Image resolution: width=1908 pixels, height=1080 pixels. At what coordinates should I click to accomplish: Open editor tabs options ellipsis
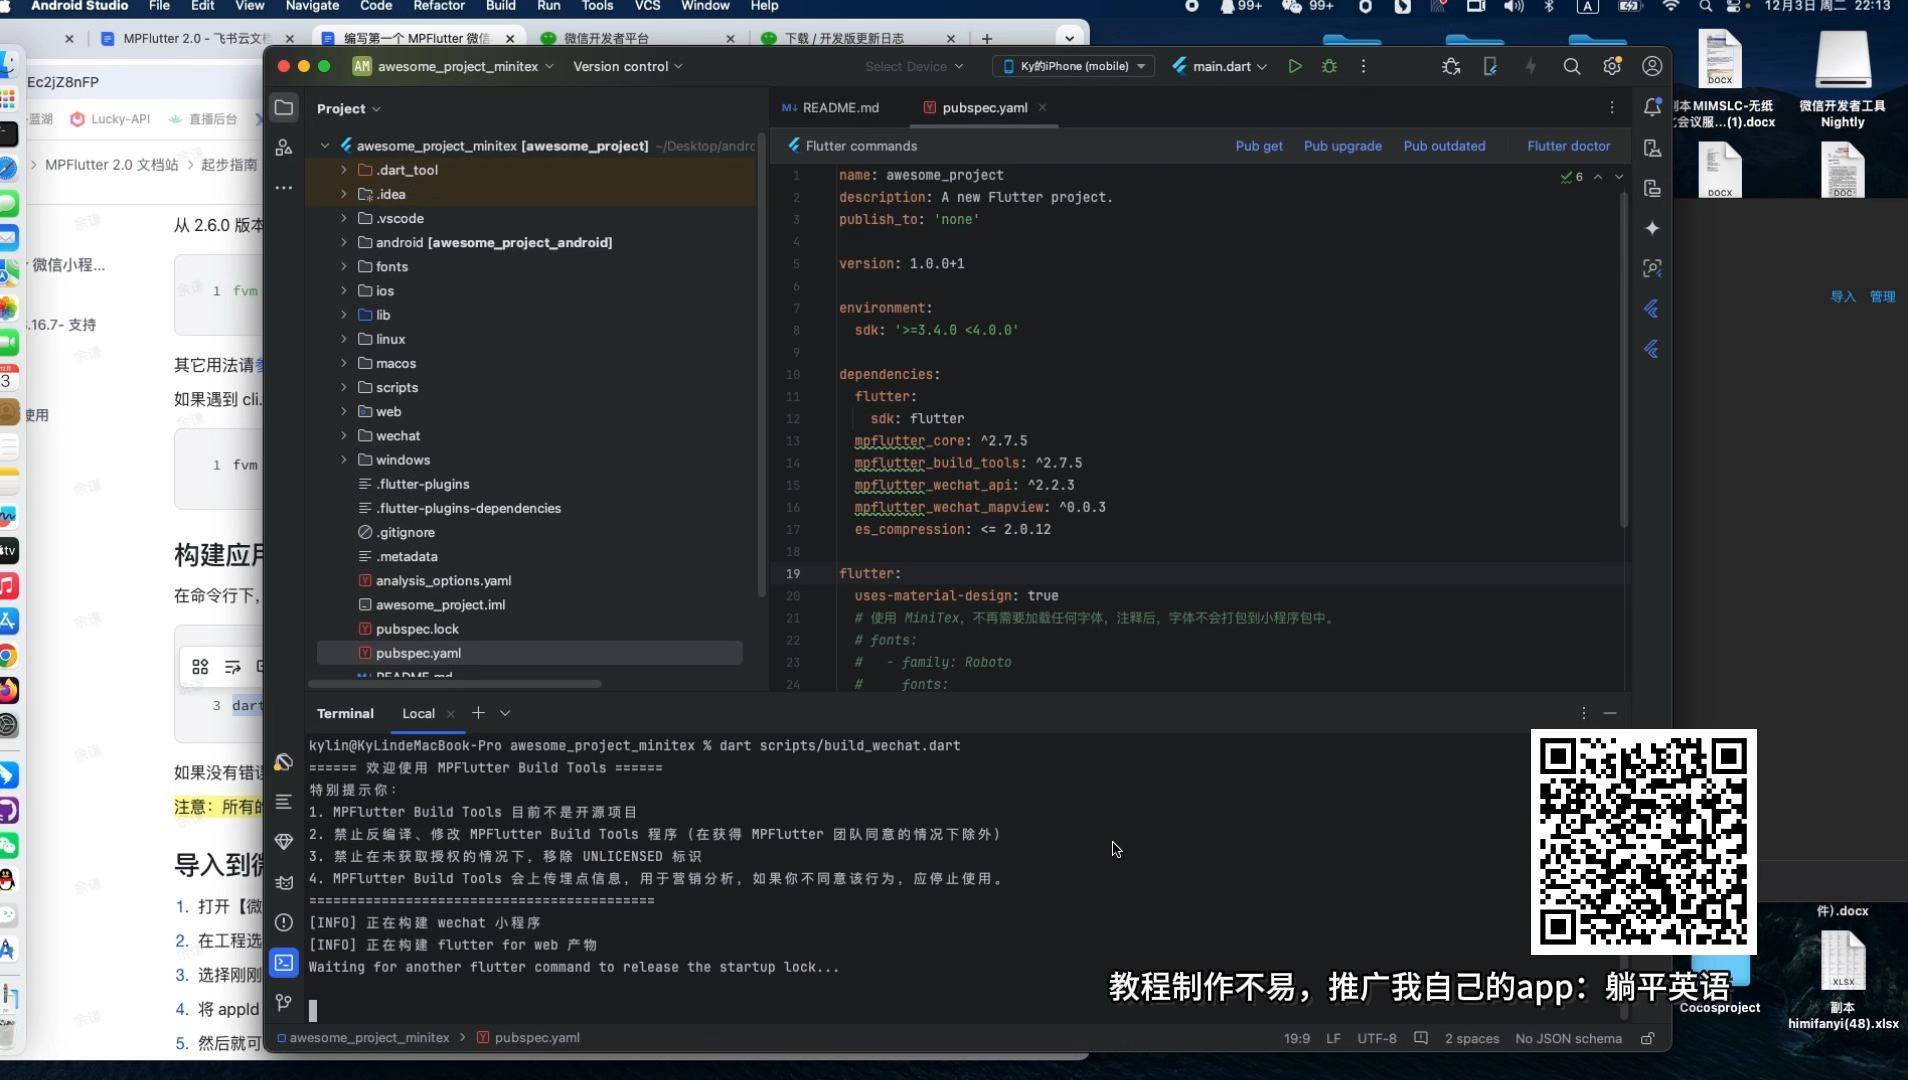click(1612, 107)
